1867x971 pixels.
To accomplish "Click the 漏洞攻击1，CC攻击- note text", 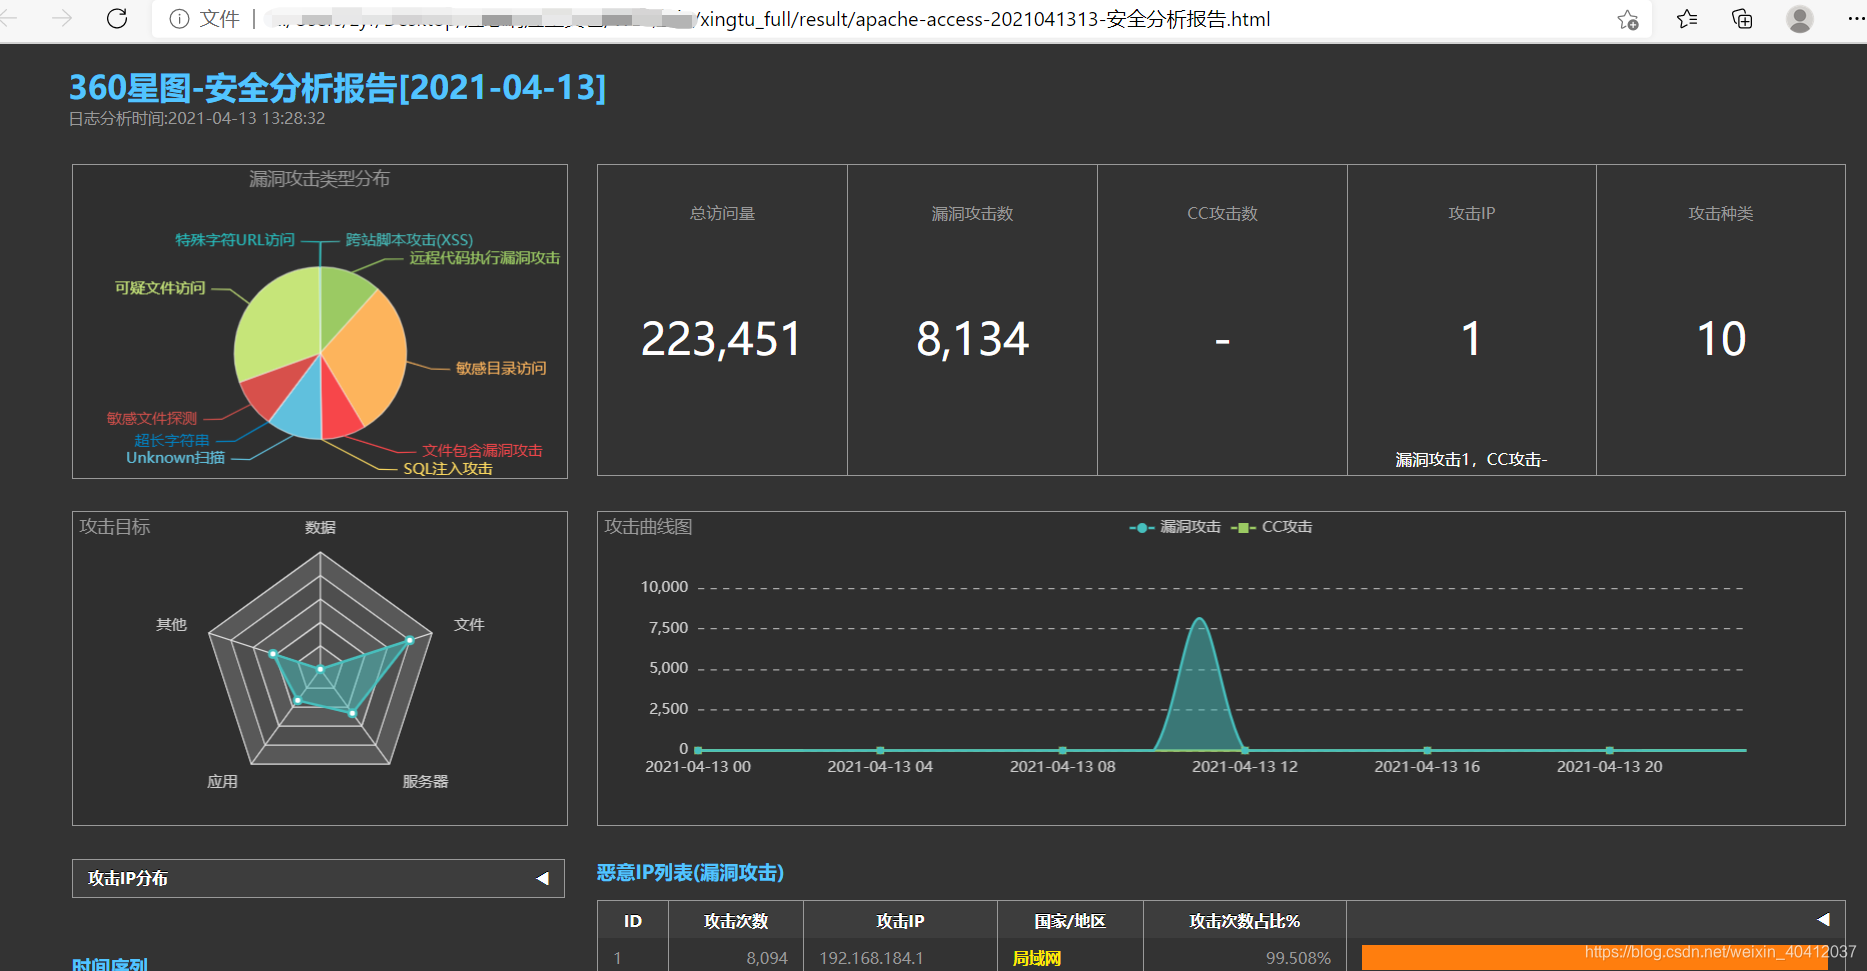I will 1471,459.
